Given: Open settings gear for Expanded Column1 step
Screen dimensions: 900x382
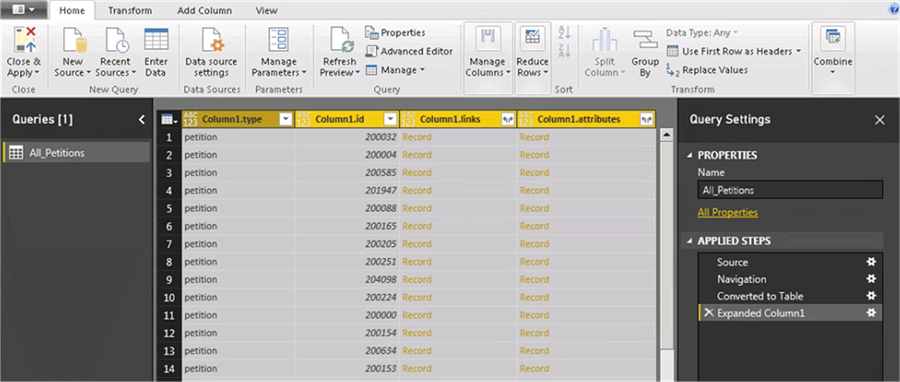Looking at the screenshot, I should click(871, 313).
